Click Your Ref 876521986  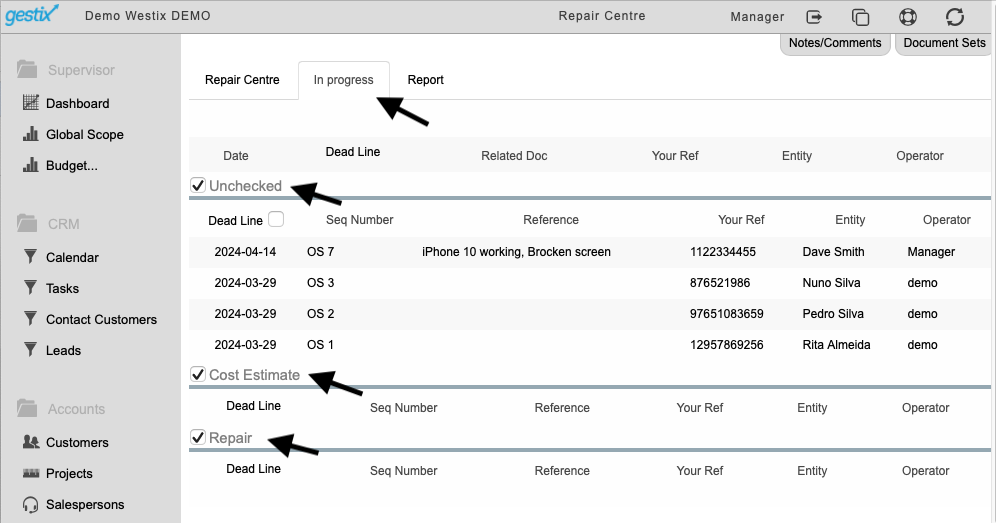click(x=720, y=283)
